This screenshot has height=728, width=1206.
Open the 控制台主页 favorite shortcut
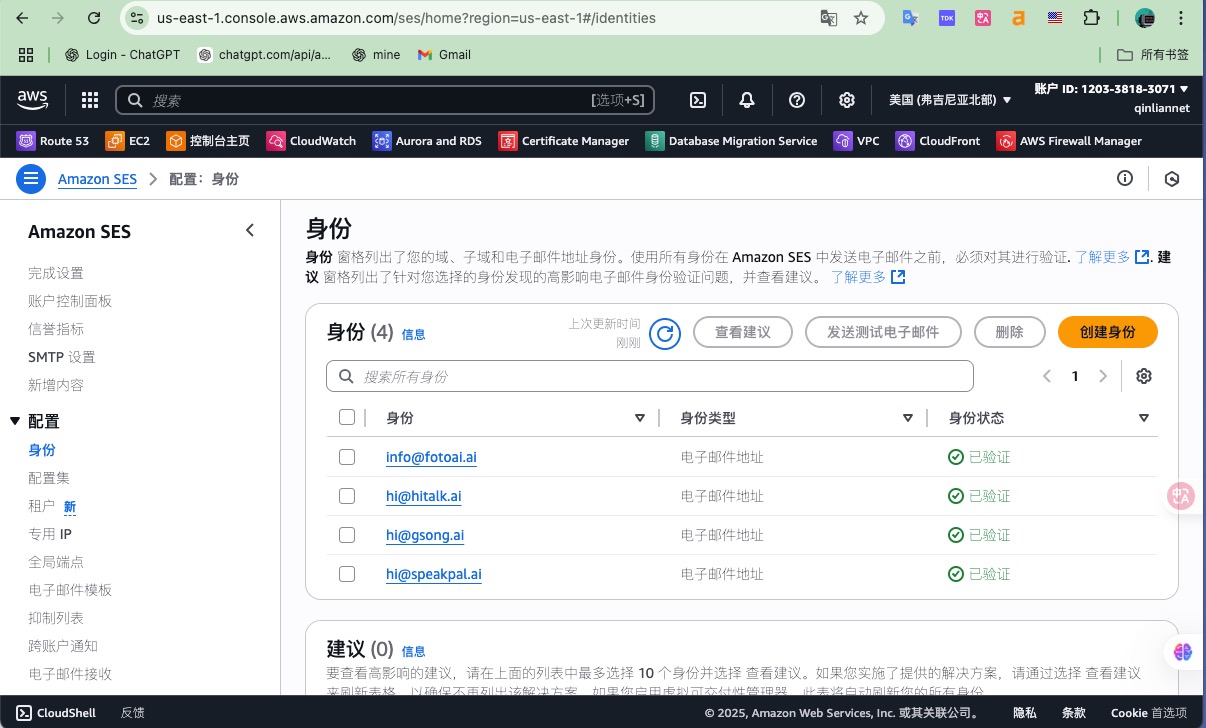[208, 141]
